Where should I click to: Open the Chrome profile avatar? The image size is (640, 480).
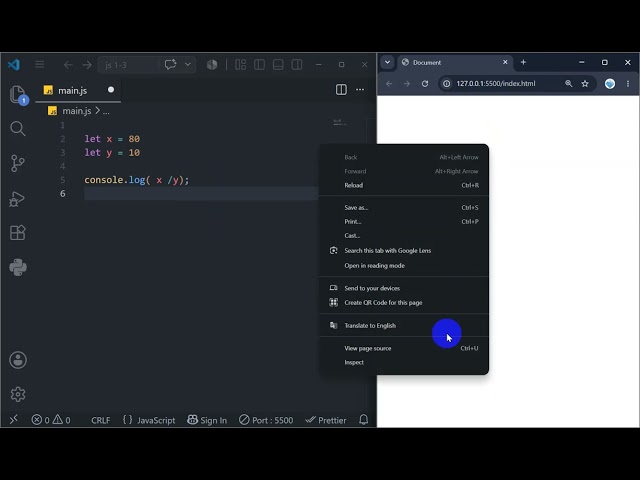tap(610, 83)
